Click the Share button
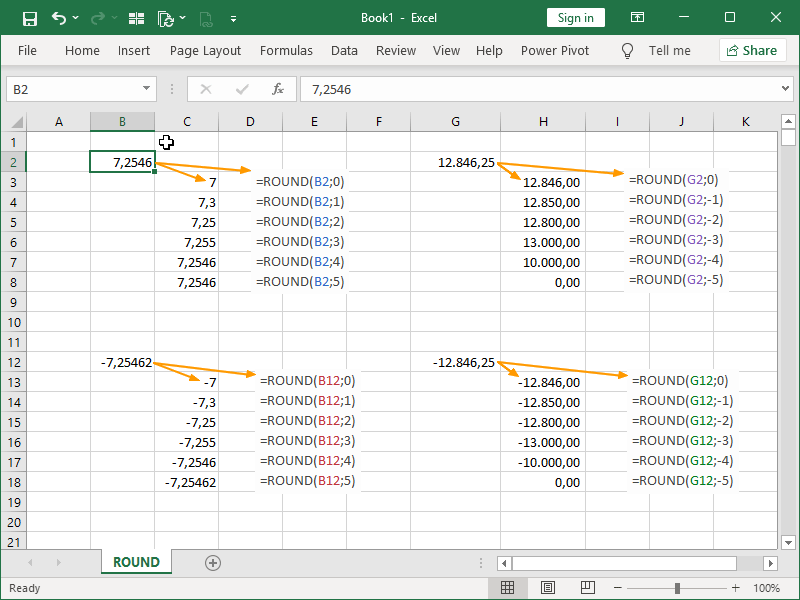 pos(752,50)
